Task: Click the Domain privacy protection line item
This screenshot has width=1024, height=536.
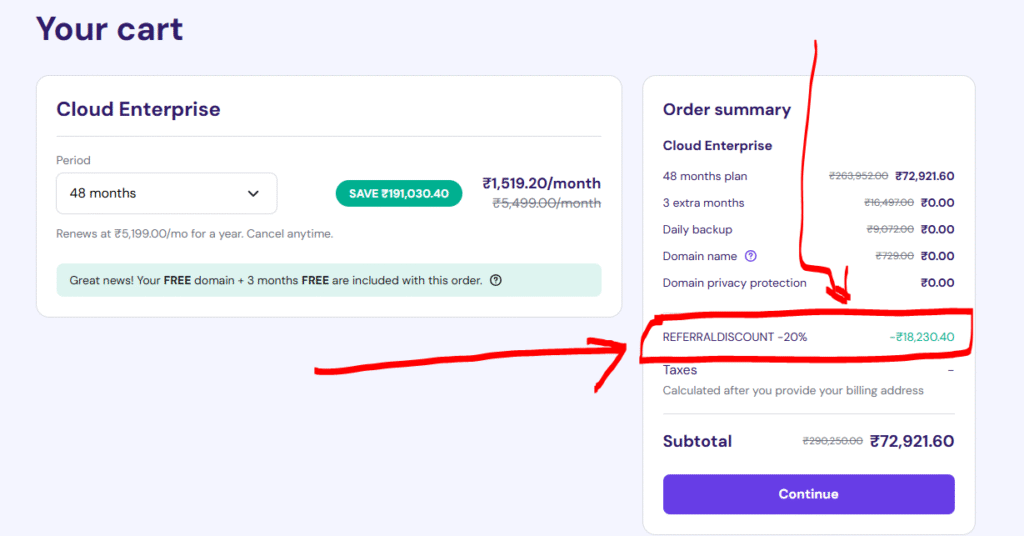Action: pyautogui.click(x=734, y=283)
